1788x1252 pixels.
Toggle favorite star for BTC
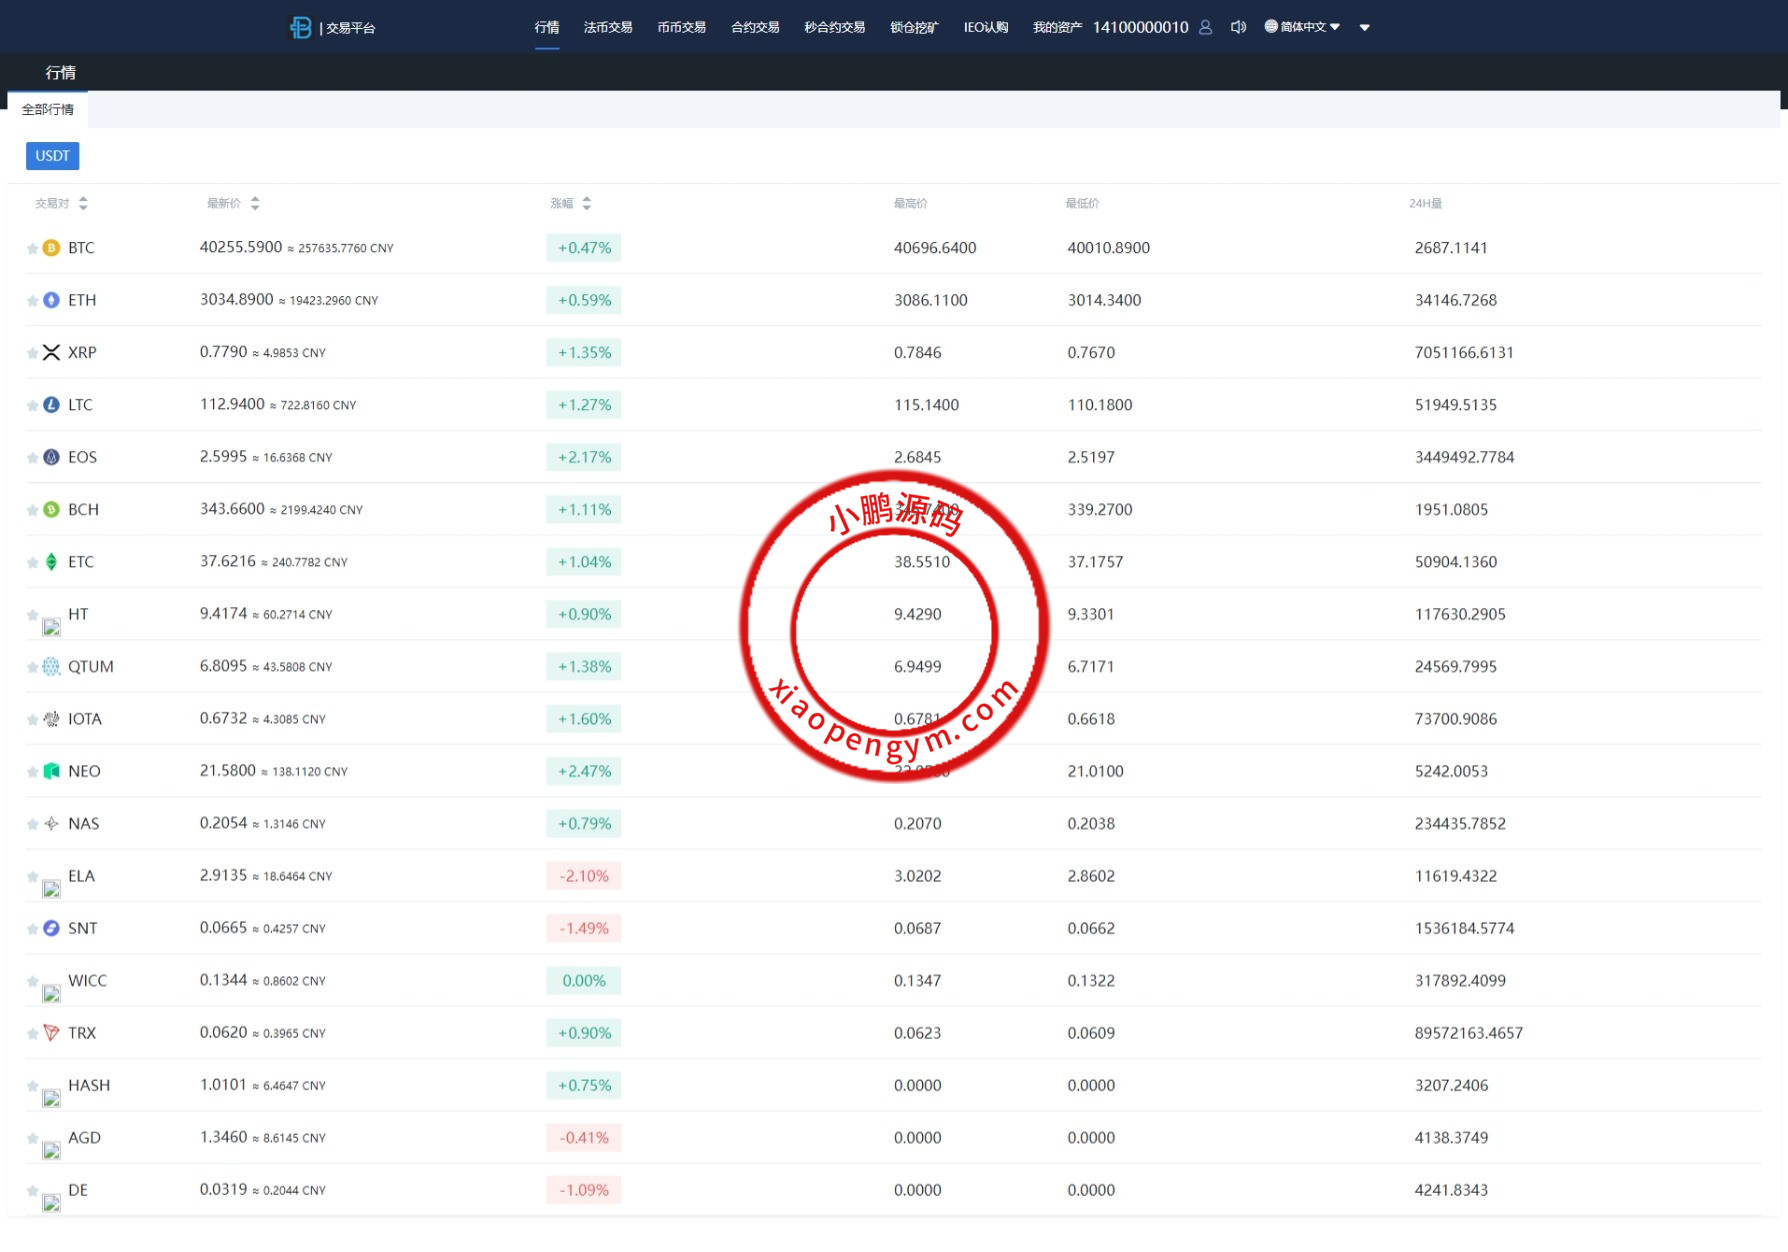32,248
